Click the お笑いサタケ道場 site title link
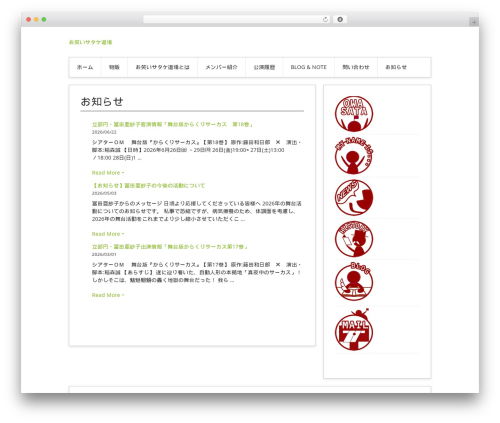500x423 pixels. (90, 42)
